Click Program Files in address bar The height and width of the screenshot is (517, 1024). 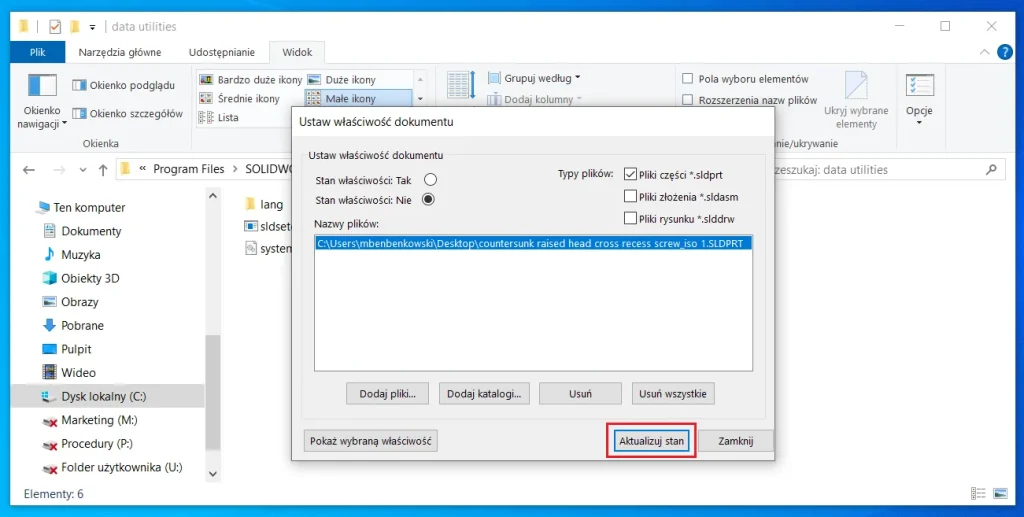(189, 169)
